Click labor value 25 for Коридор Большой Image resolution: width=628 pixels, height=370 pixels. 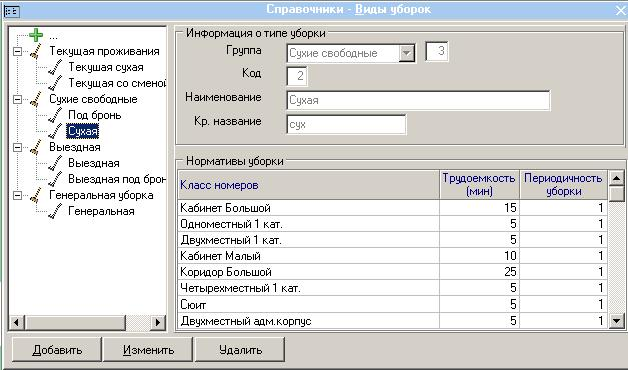[510, 272]
